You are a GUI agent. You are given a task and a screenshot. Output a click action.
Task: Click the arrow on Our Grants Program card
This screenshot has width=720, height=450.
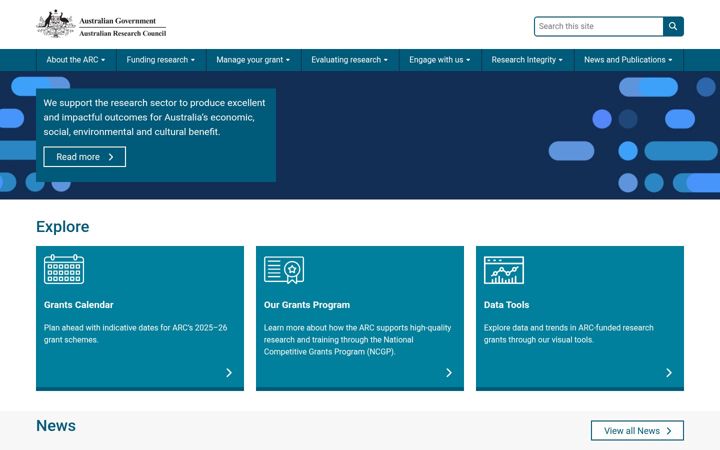[x=449, y=373]
